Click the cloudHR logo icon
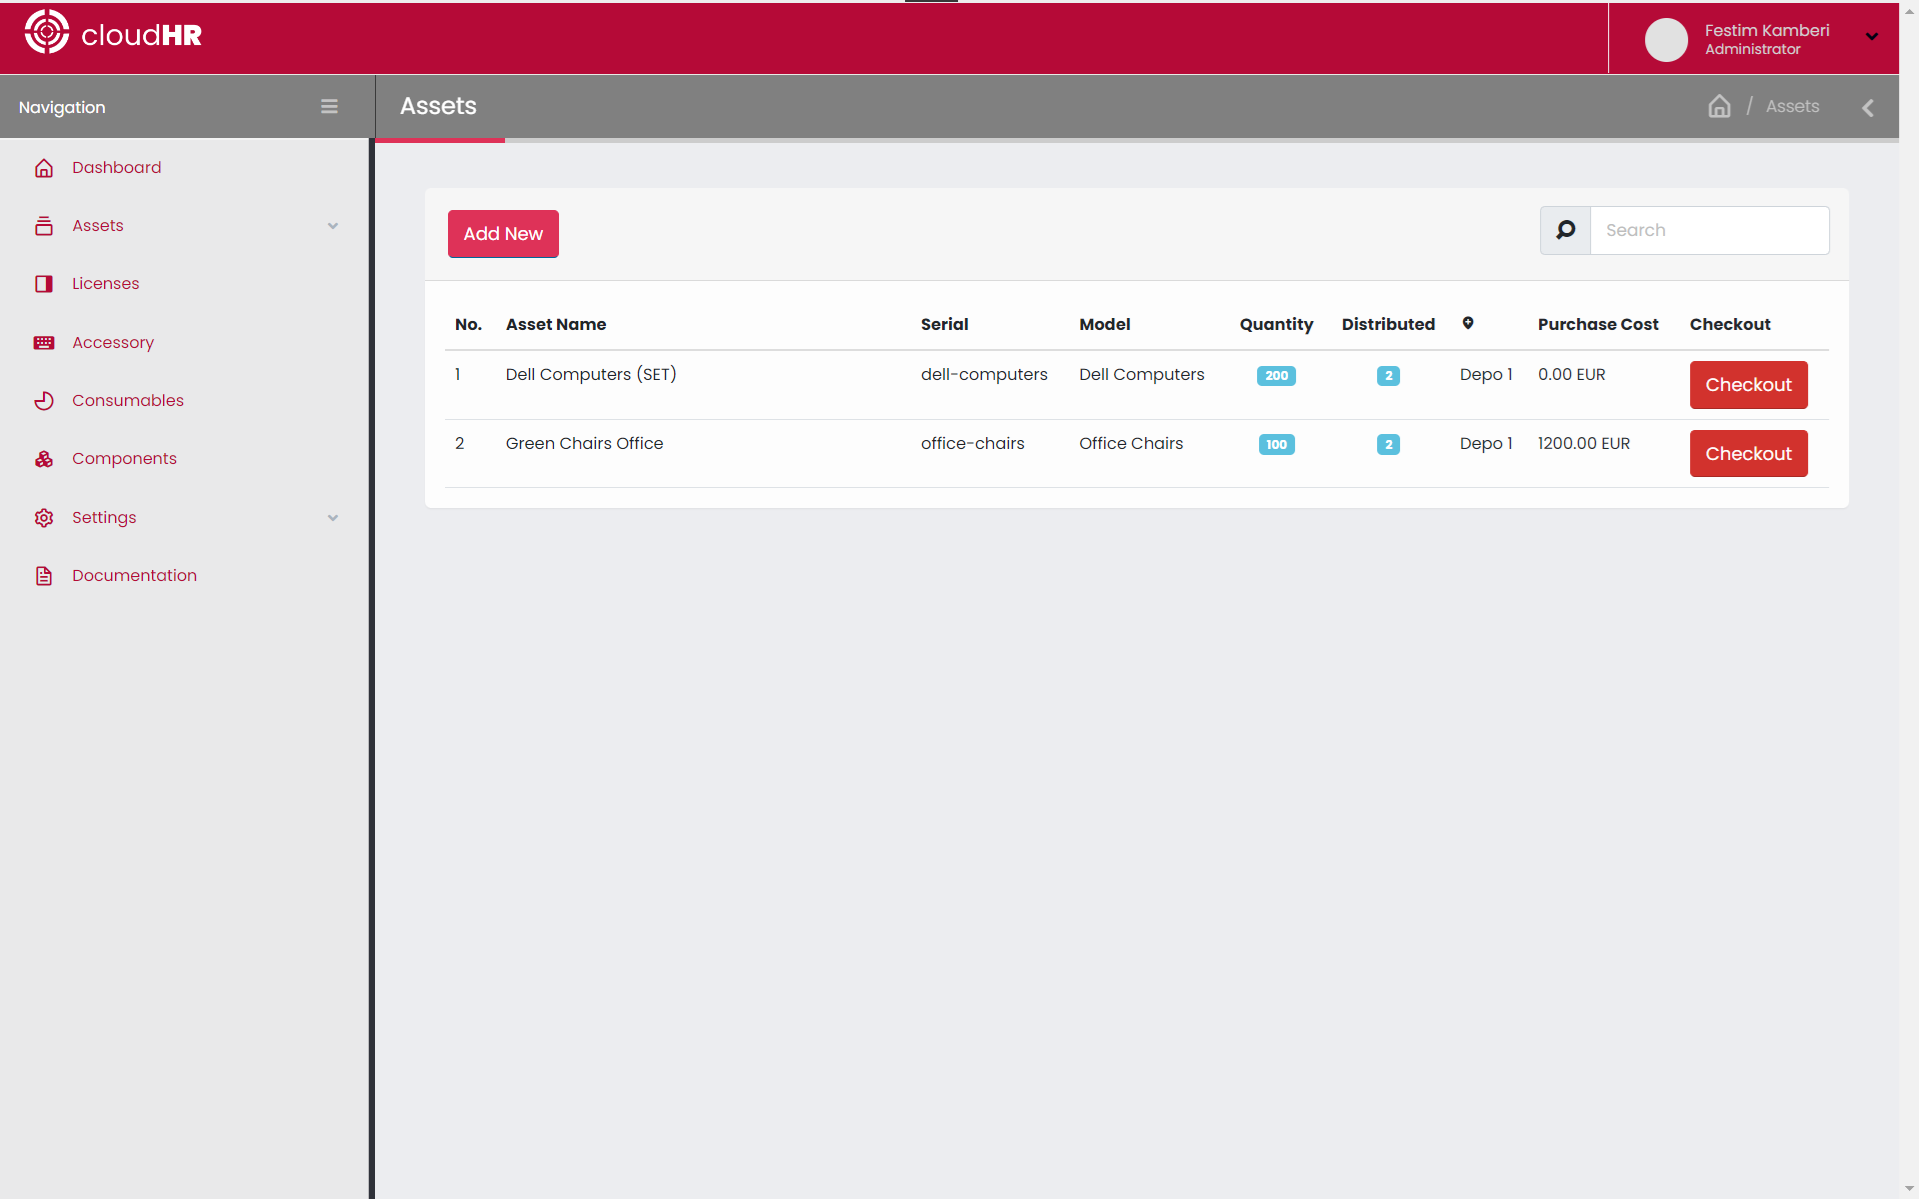Image resolution: width=1919 pixels, height=1199 pixels. (47, 32)
